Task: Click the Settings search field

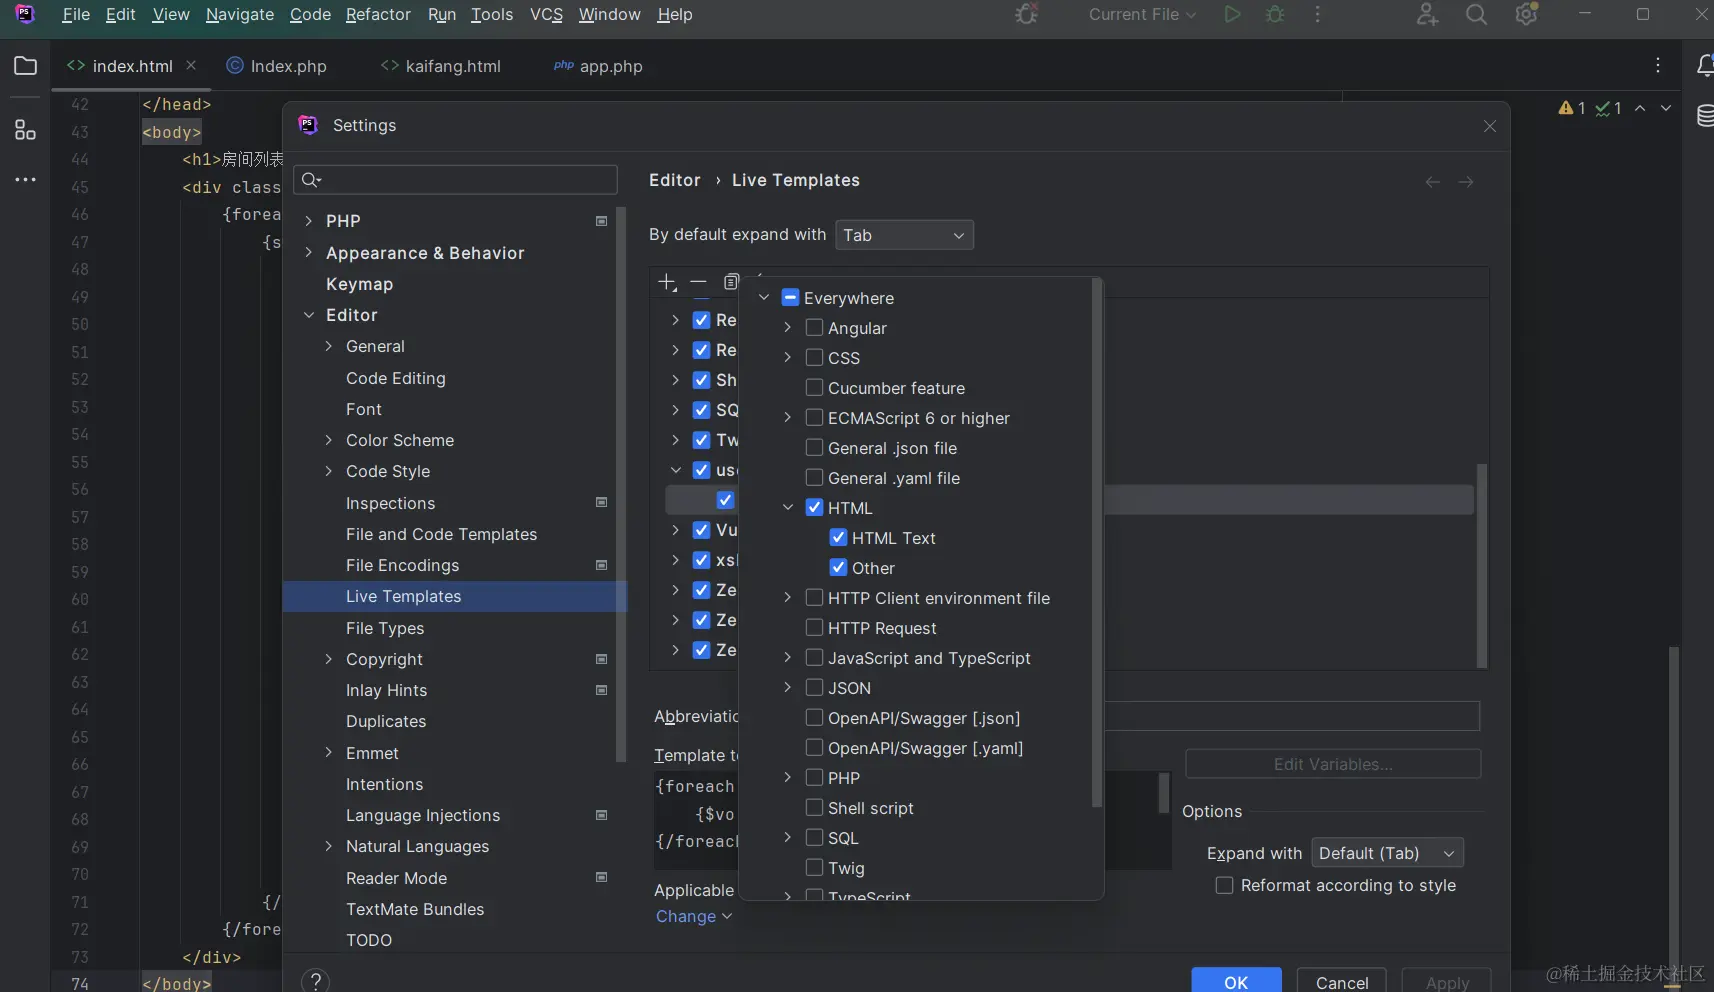Action: point(455,180)
